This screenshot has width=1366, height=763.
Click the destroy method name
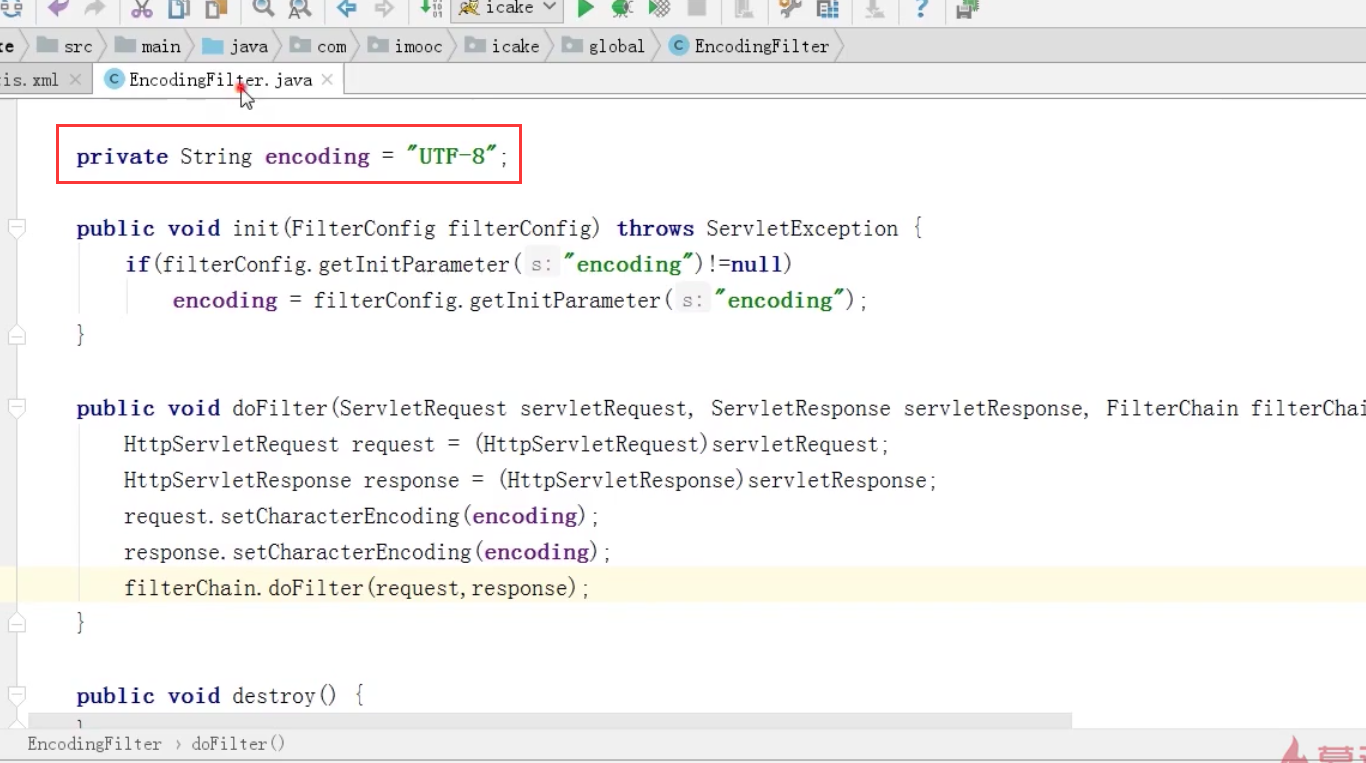274,696
